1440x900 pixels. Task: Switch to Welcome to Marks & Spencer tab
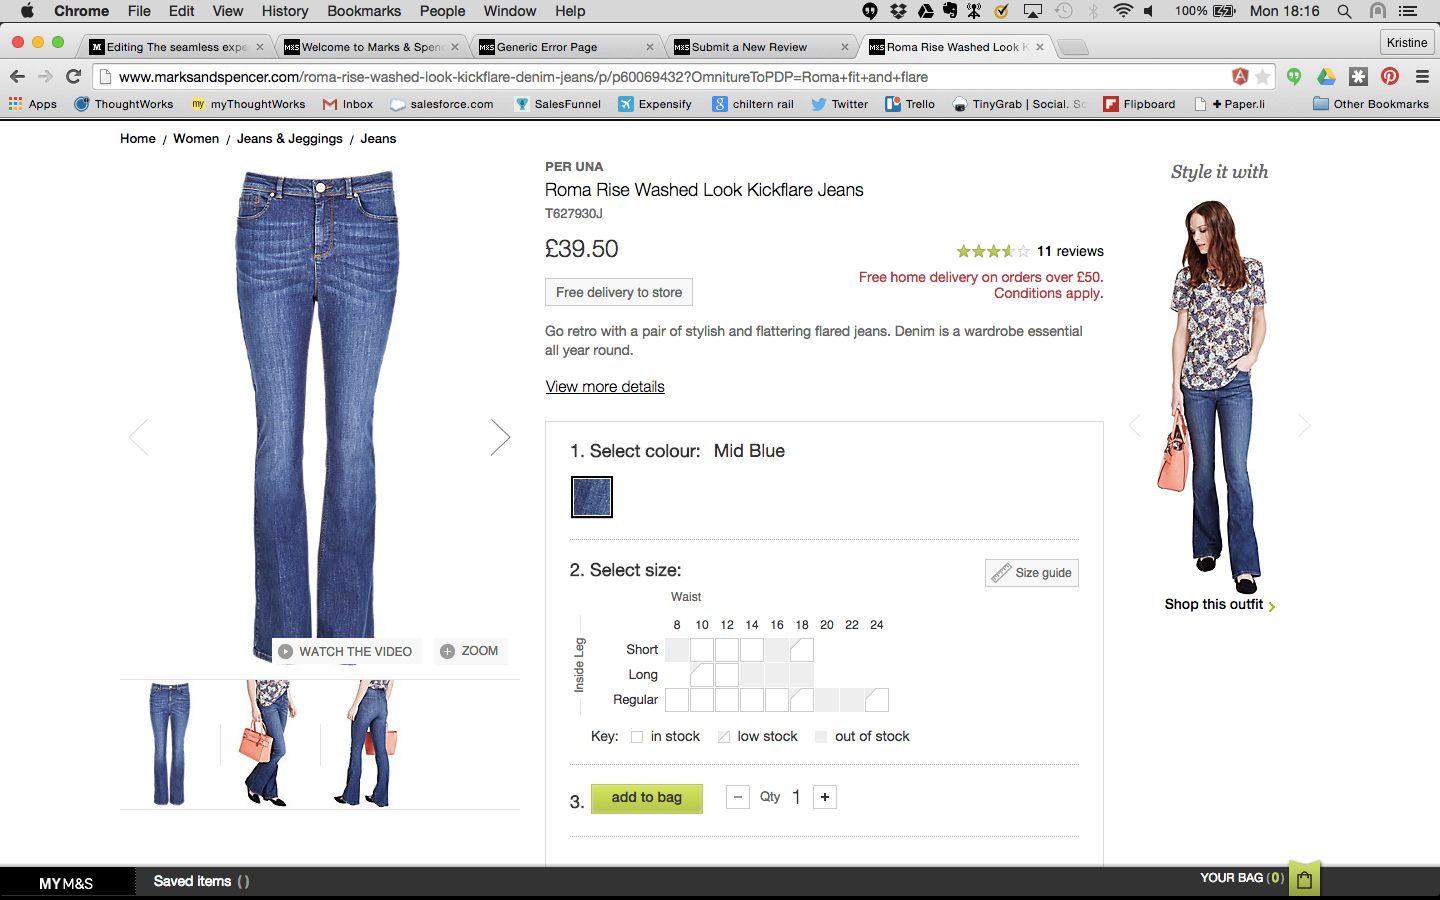coord(372,47)
